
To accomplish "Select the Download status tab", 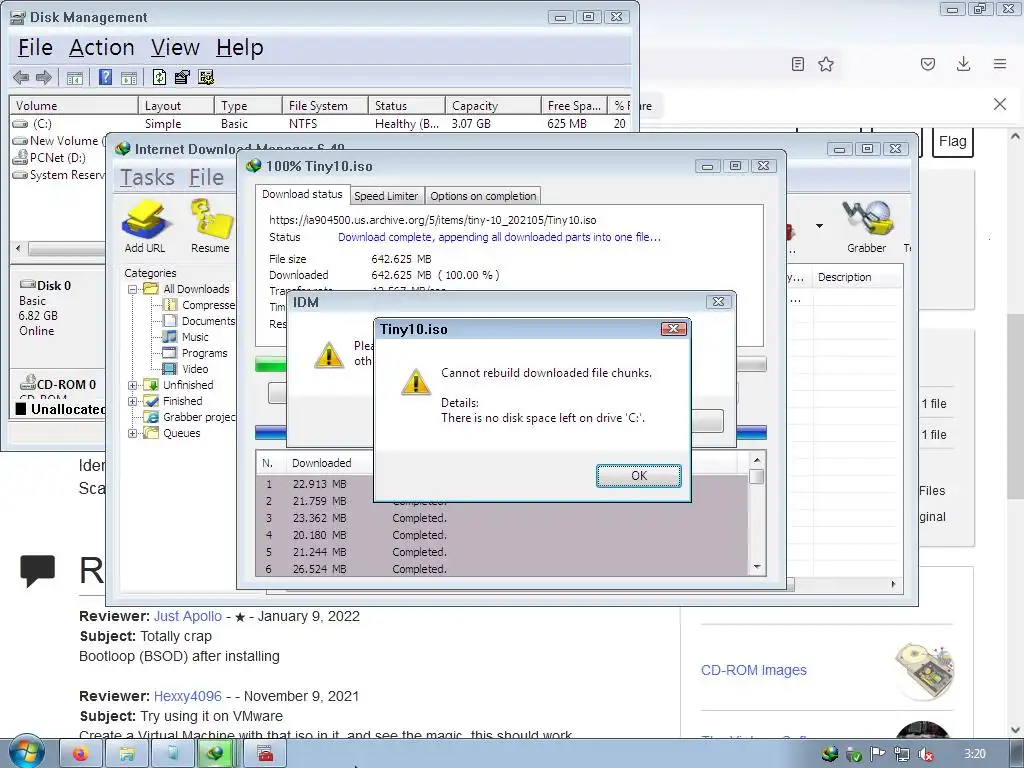I will pos(302,194).
